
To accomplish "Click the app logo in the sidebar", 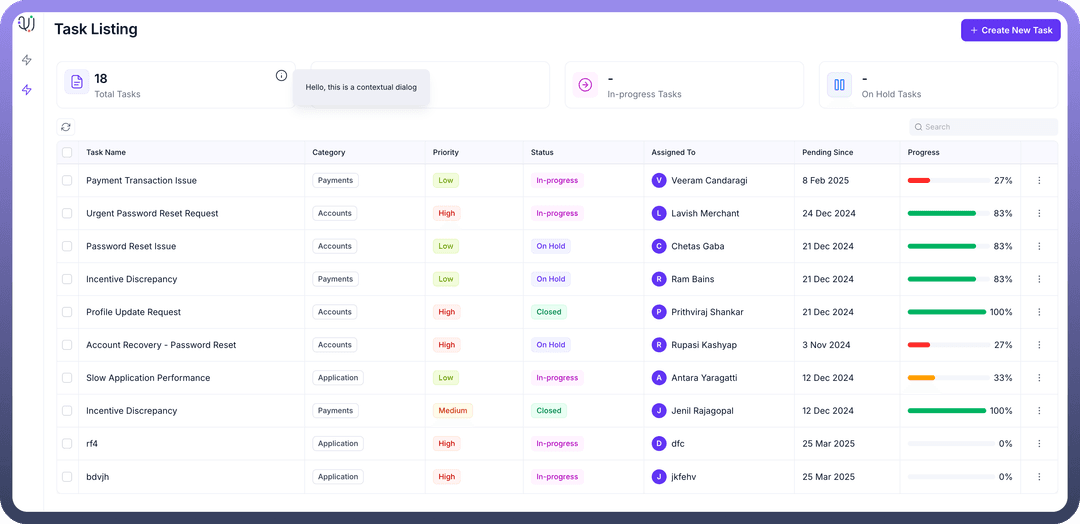I will click(x=27, y=24).
